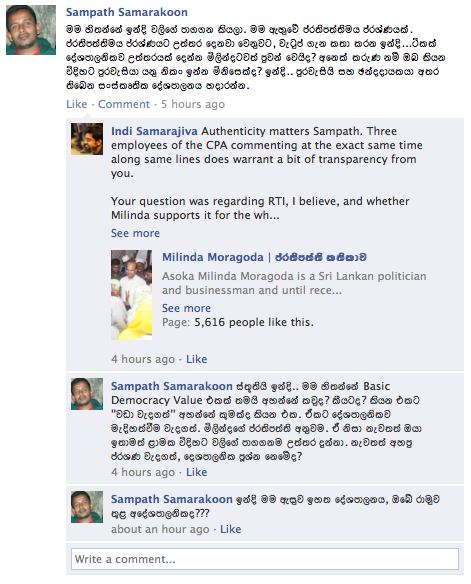The width and height of the screenshot is (471, 584).
Task: Open Indi Samarajiva's avatar thumbnail
Action: 87,139
